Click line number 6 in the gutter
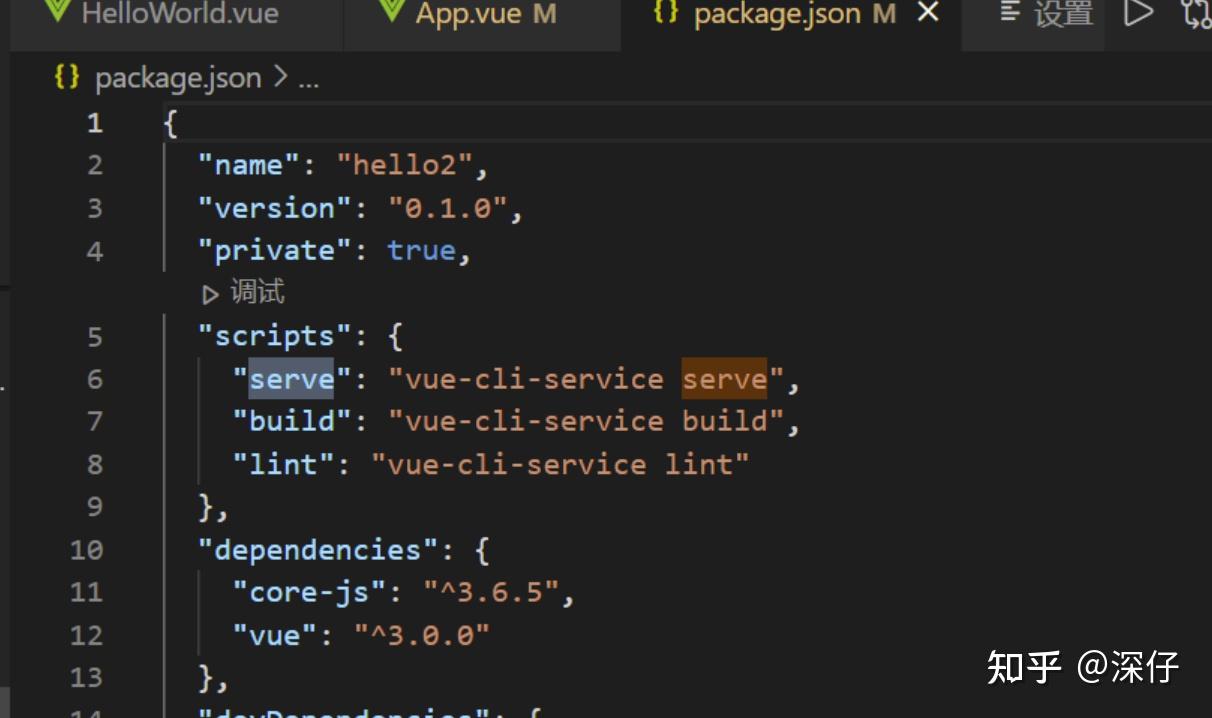 [x=94, y=378]
